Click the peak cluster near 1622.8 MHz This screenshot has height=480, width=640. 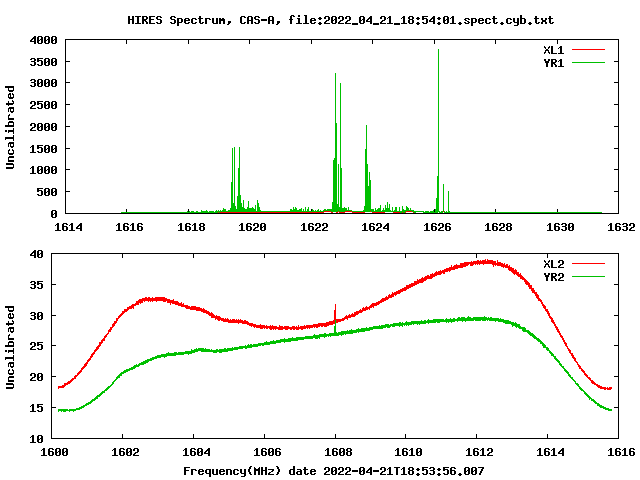(338, 143)
